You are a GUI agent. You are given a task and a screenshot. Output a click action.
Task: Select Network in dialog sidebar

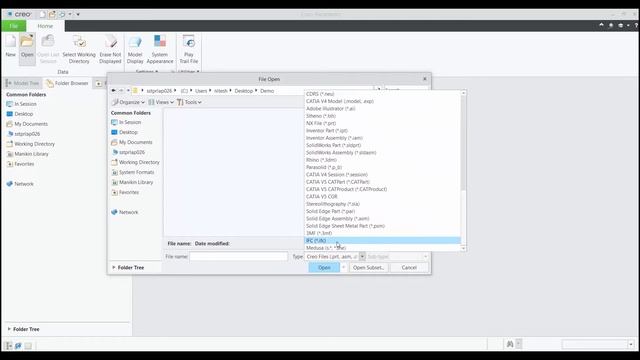(x=128, y=212)
